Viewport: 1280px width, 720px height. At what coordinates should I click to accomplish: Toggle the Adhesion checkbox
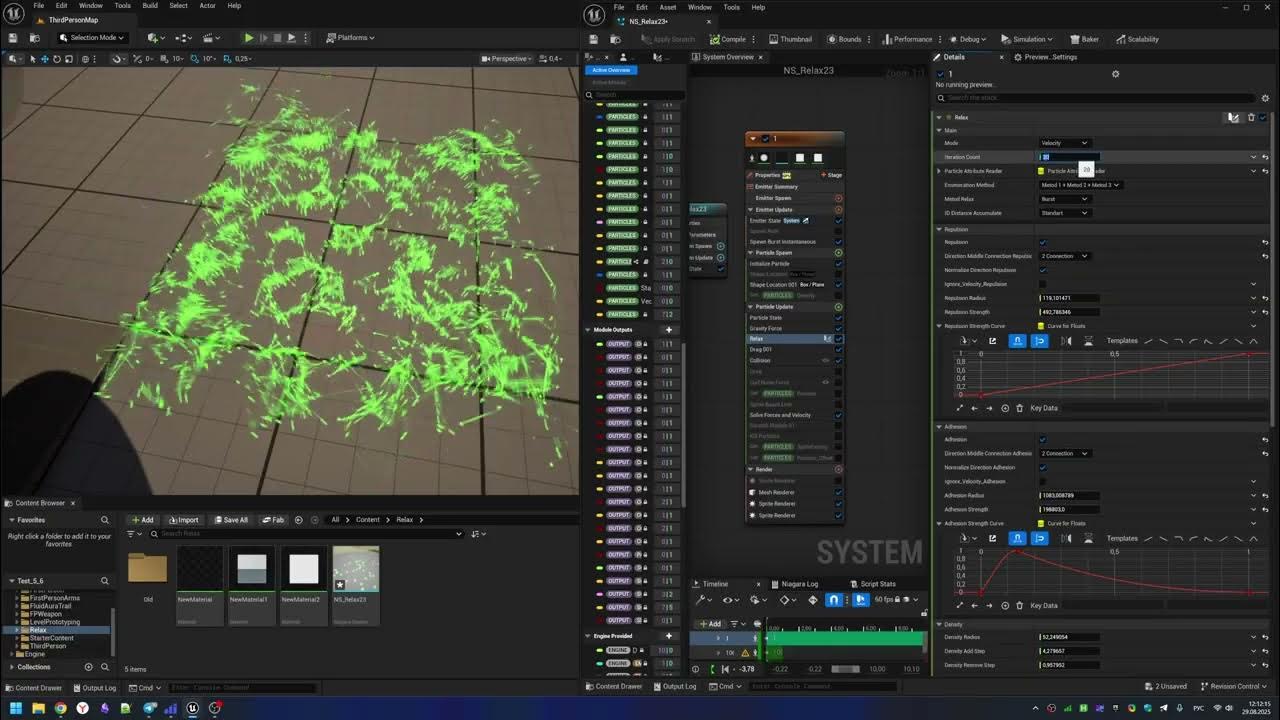click(1042, 439)
